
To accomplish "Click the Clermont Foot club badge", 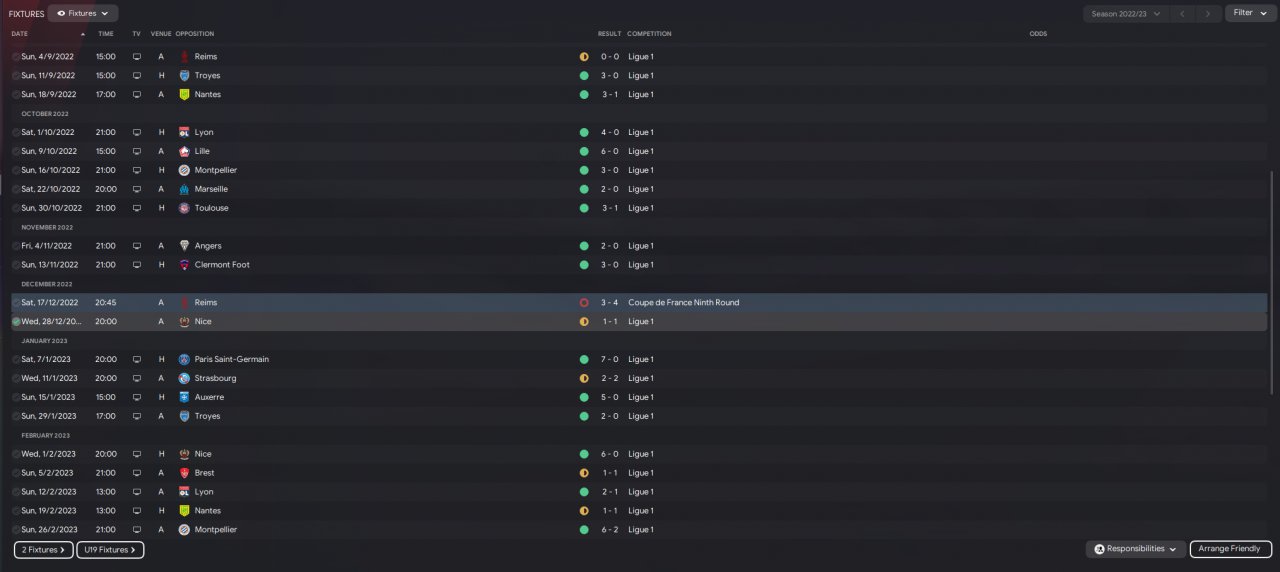I will coord(184,265).
